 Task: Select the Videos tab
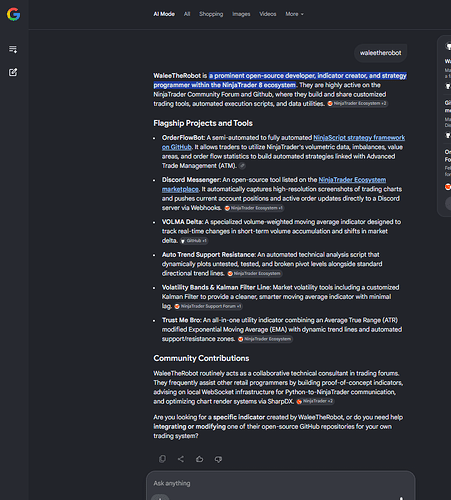click(268, 14)
